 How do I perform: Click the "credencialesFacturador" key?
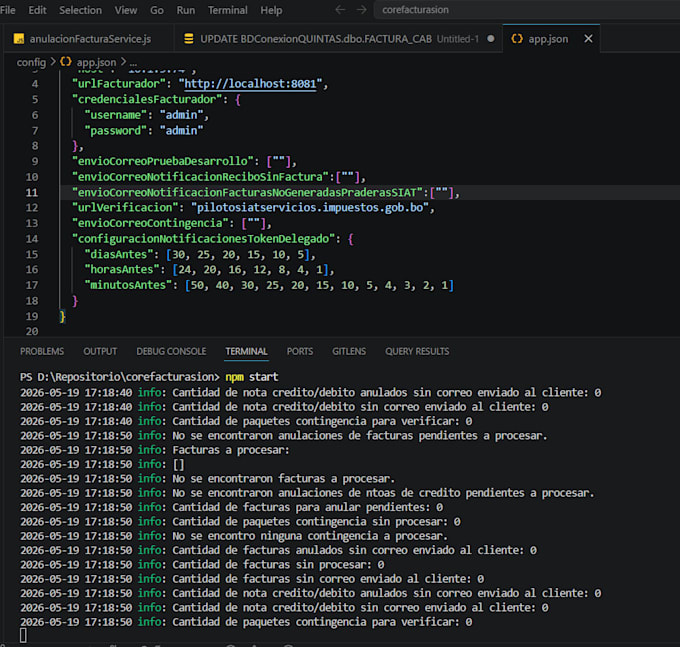(x=147, y=99)
